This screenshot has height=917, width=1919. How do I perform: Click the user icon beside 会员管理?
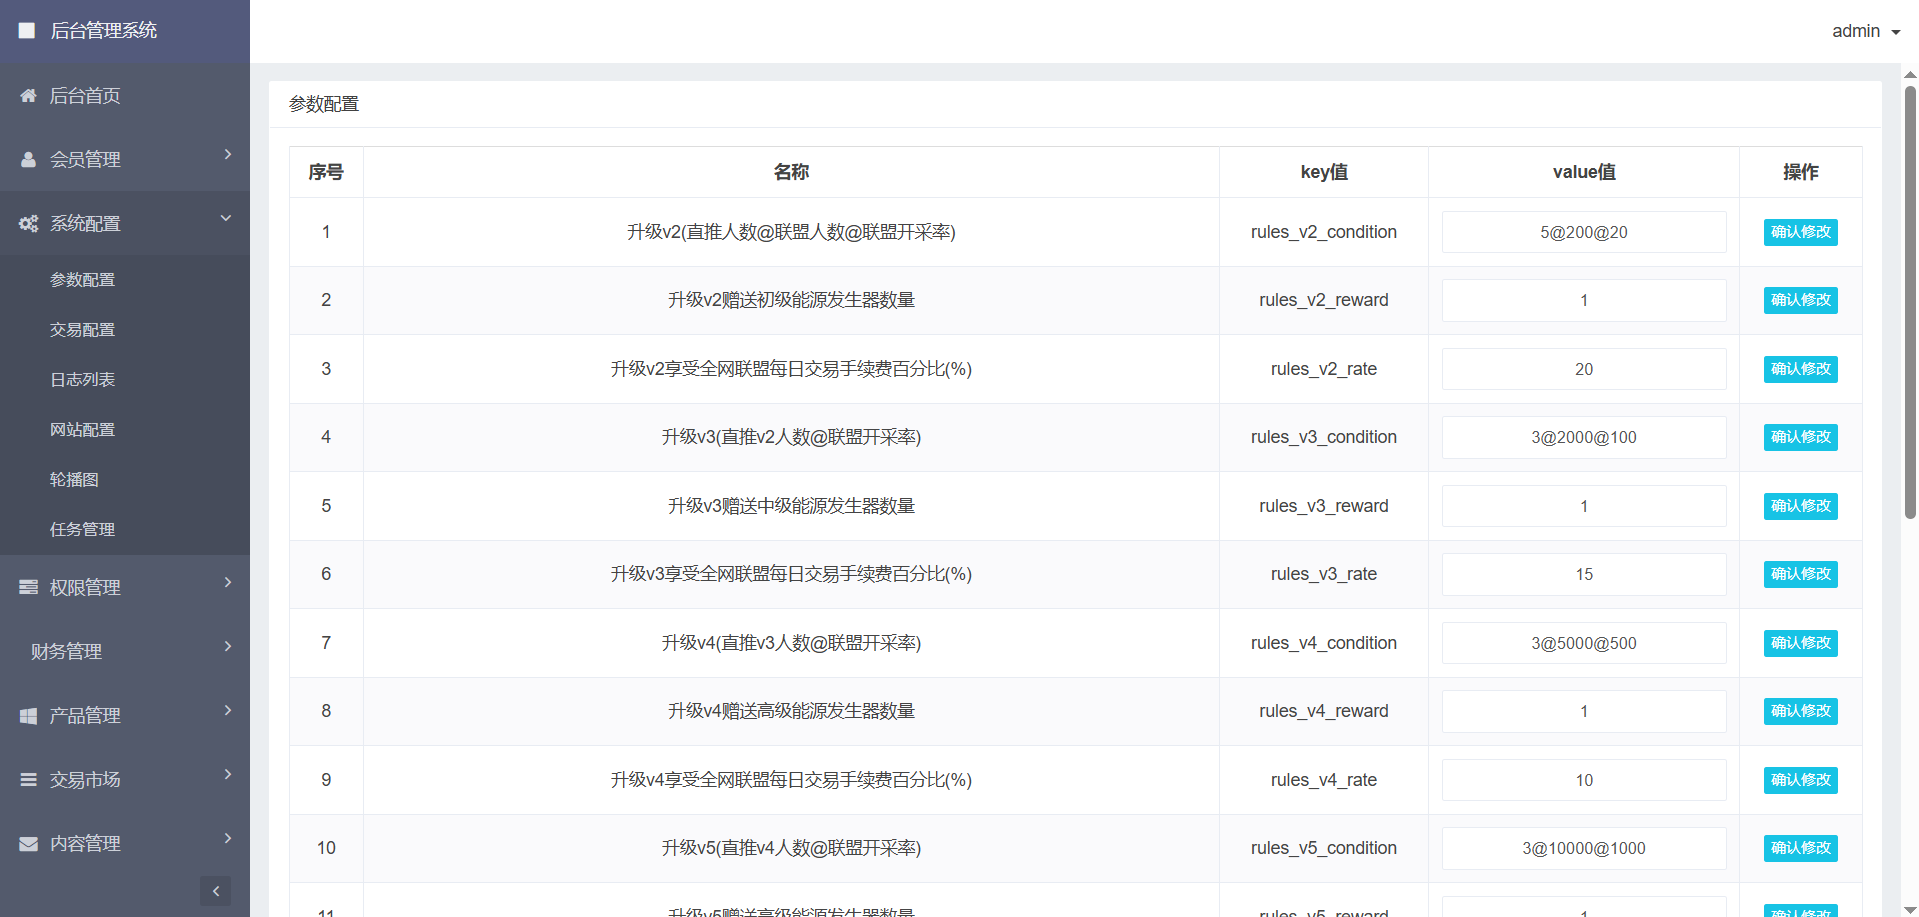click(28, 160)
